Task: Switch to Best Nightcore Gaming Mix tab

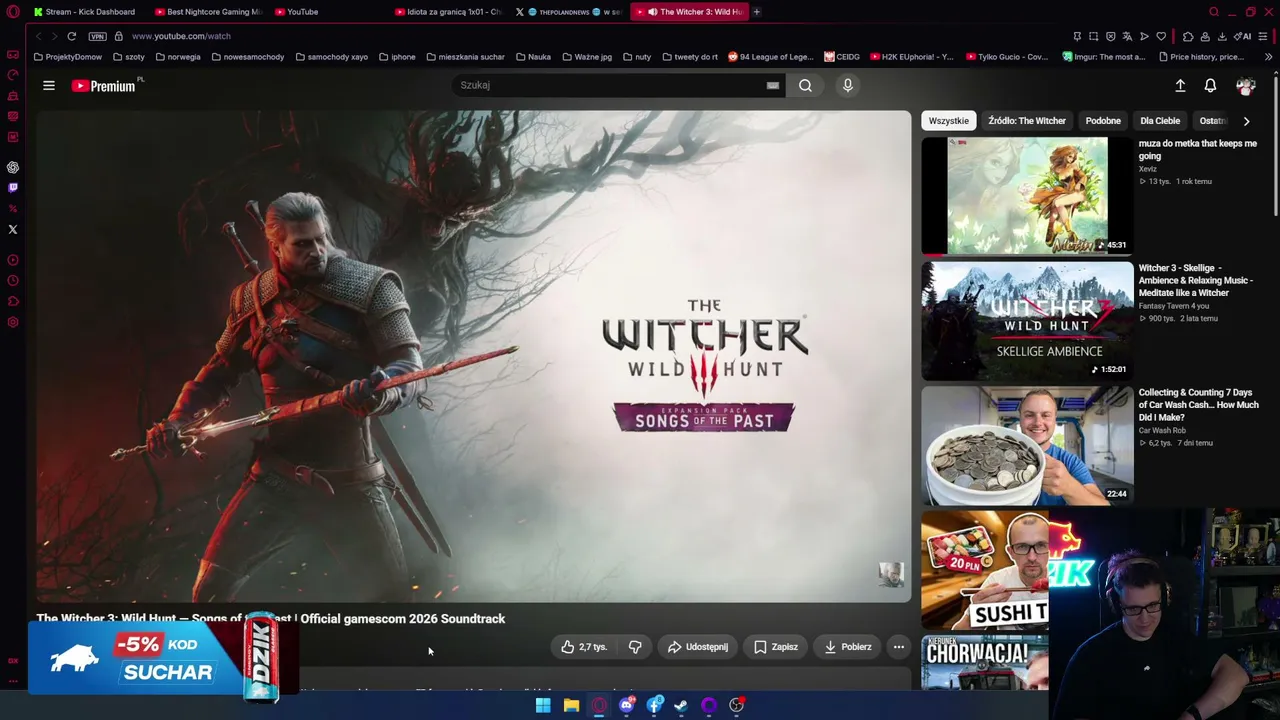Action: [208, 12]
